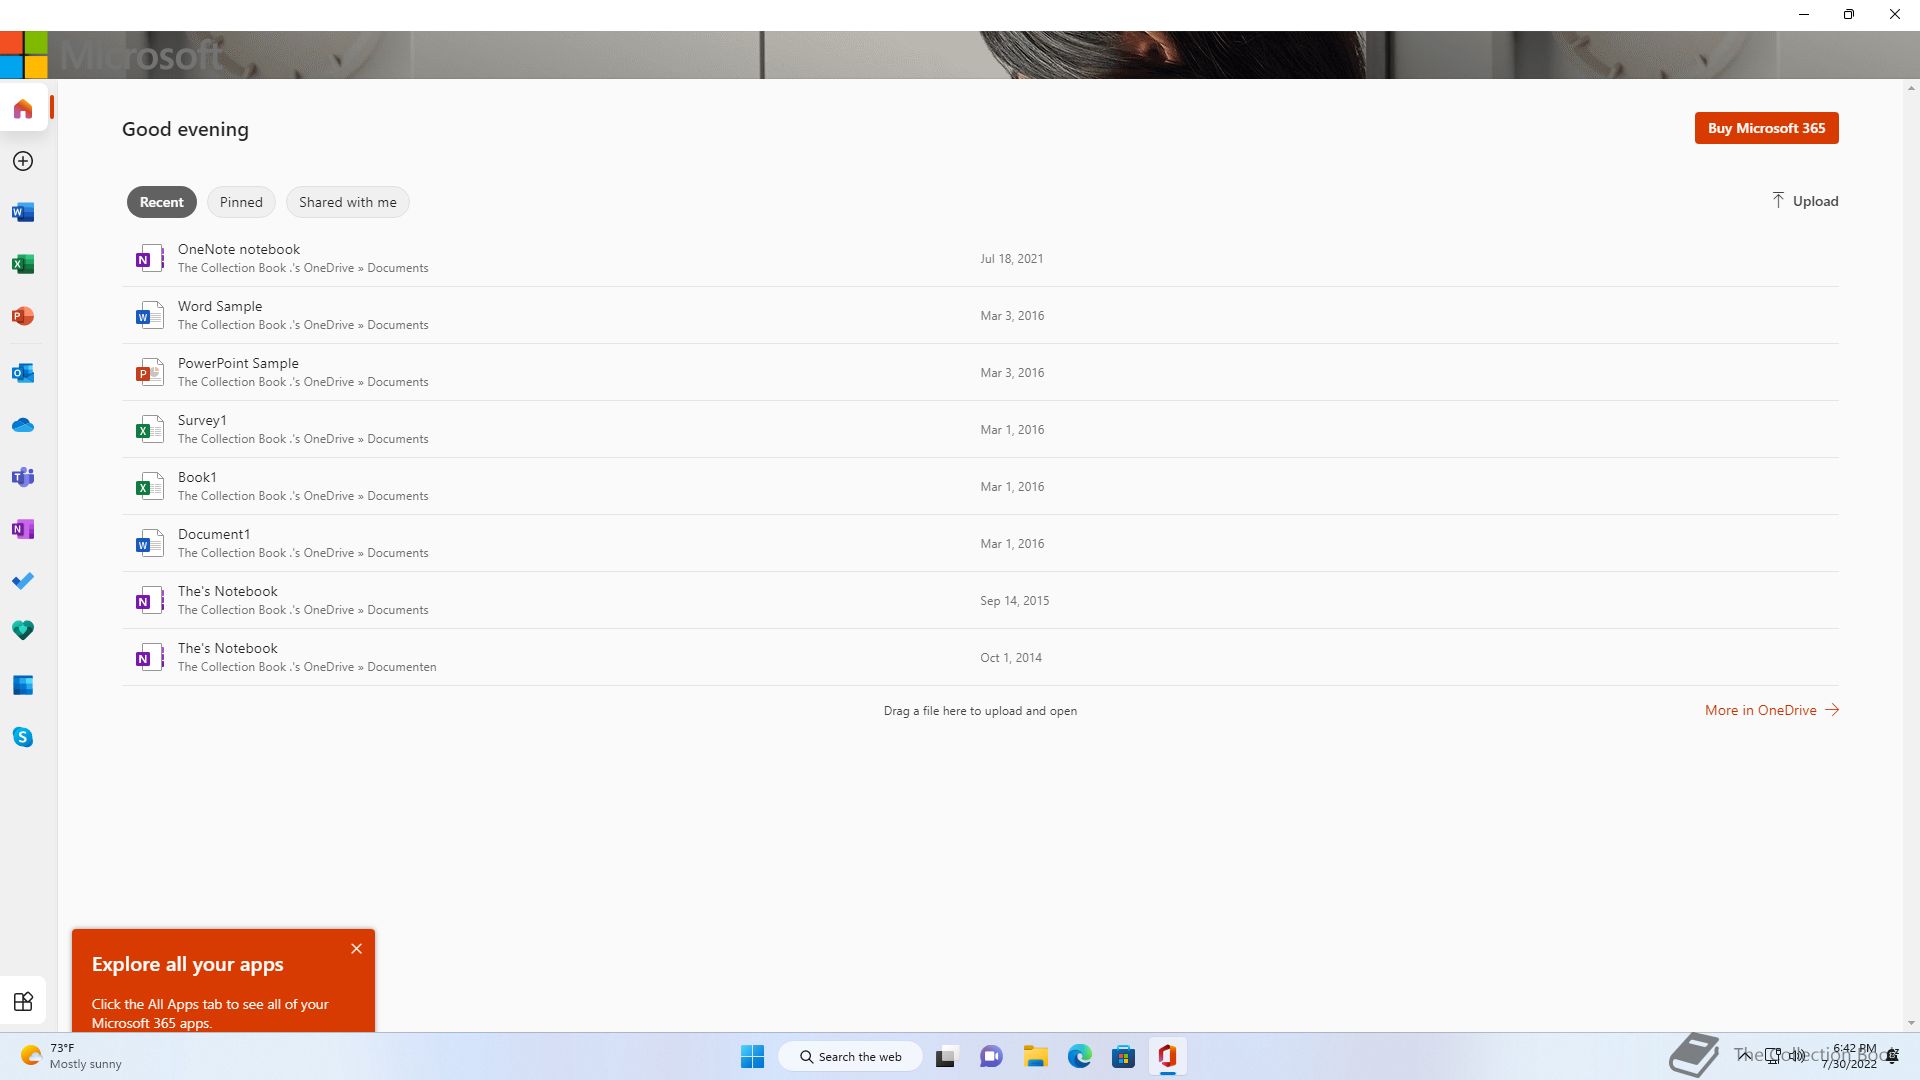Launch Excel from the sidebar

click(23, 264)
